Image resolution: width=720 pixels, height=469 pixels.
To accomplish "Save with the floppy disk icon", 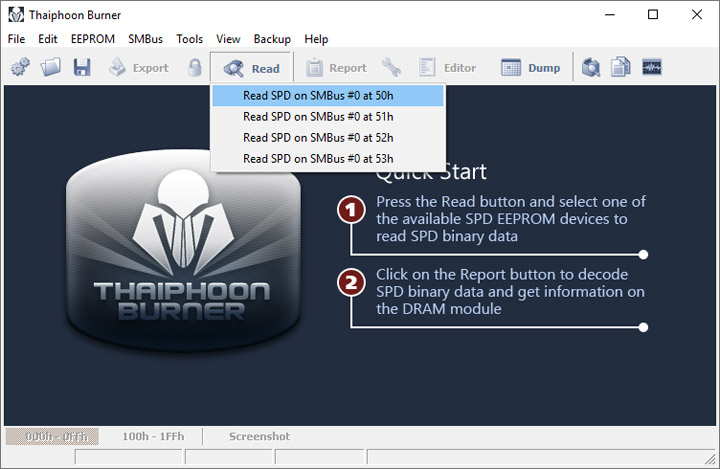I will pos(82,67).
